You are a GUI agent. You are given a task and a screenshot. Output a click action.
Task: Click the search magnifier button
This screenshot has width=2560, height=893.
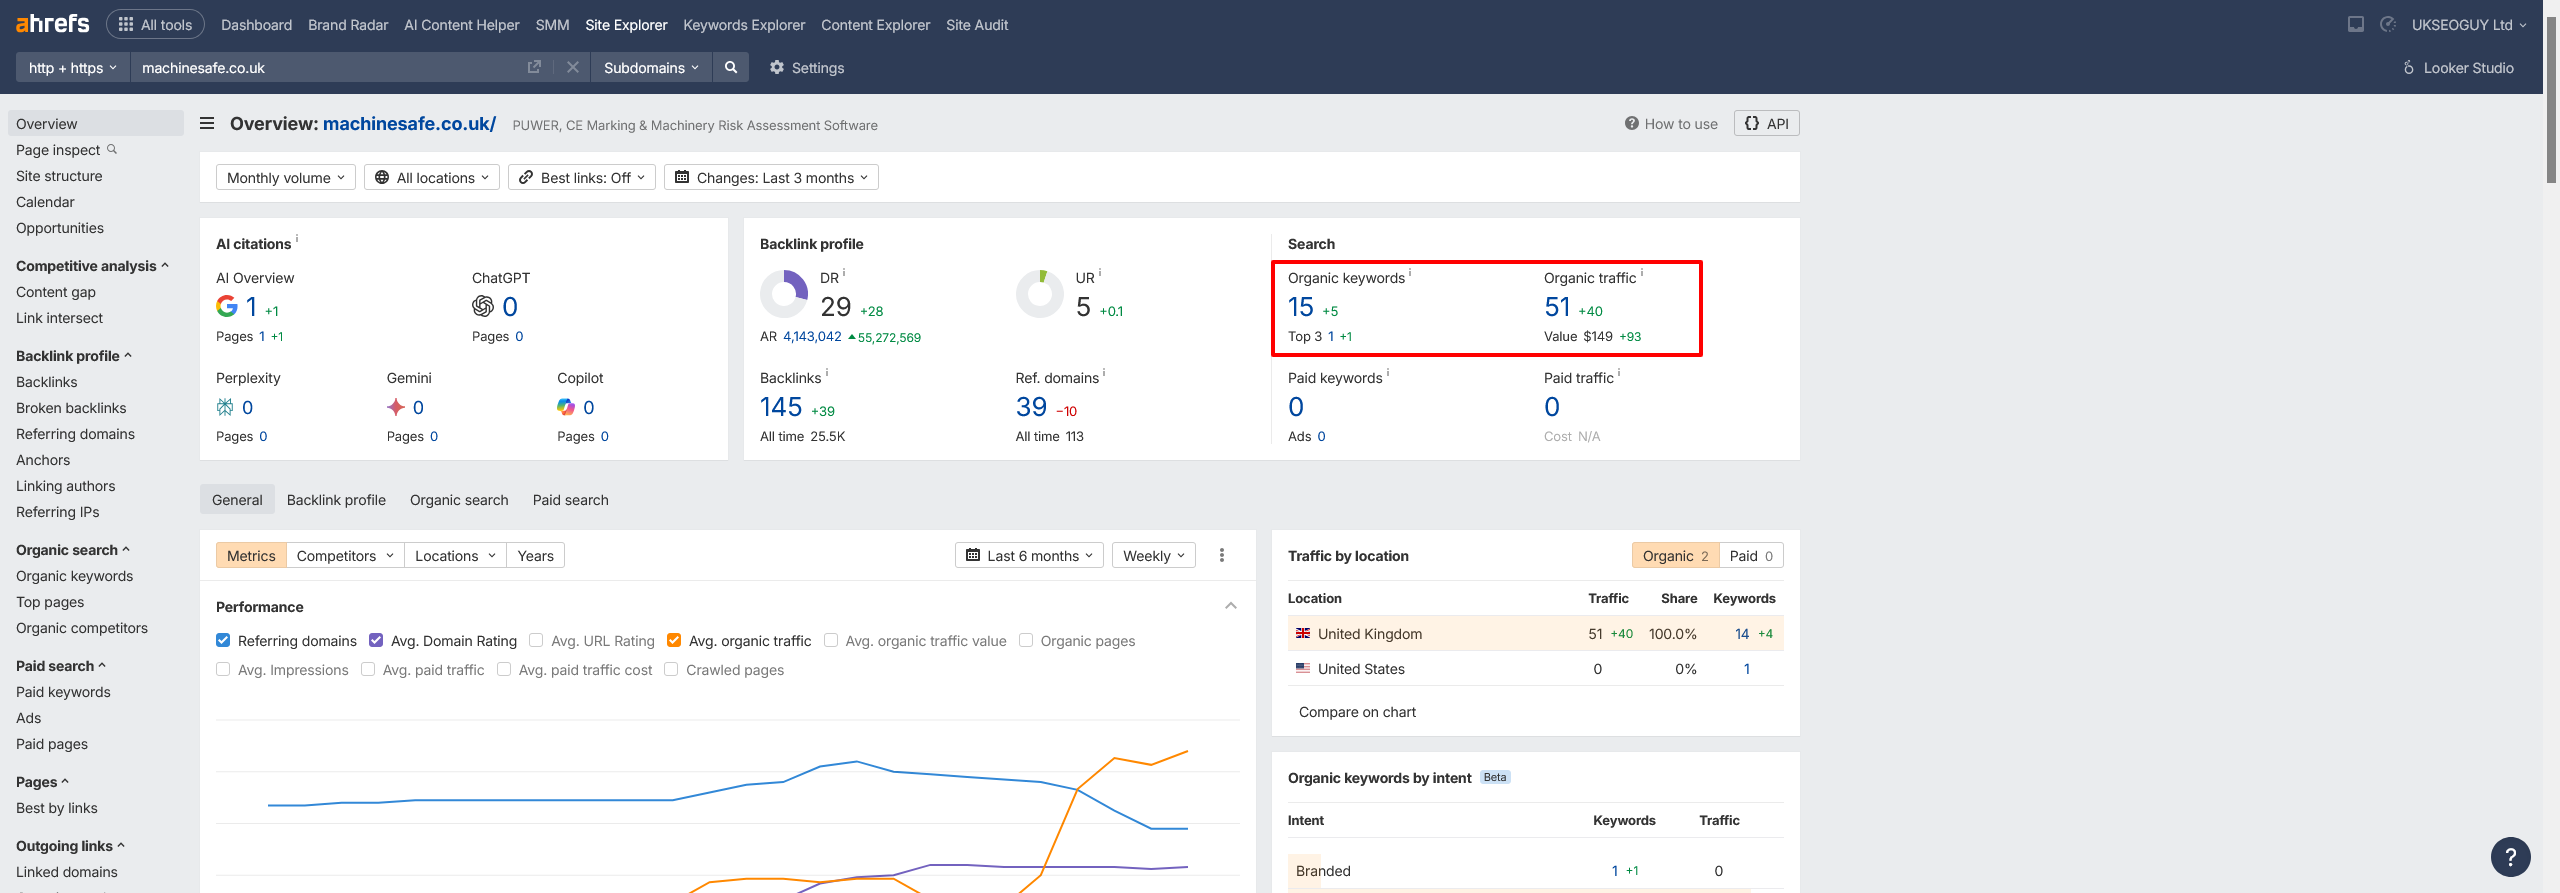coord(731,67)
